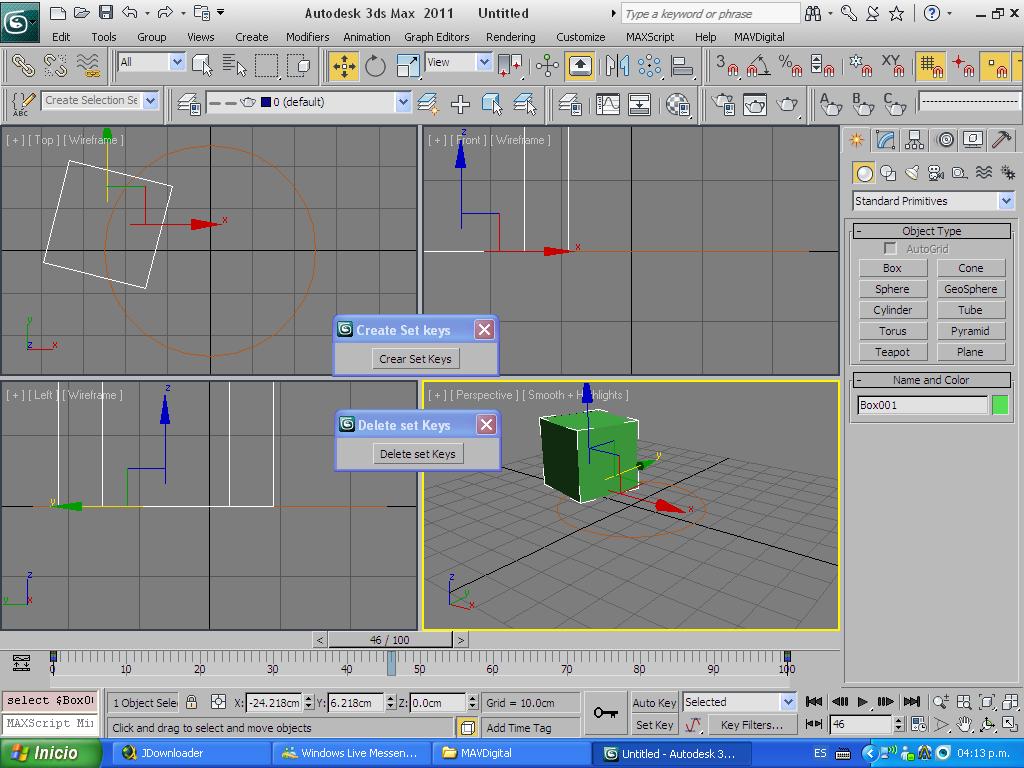Open the Render Setup teapot icon

(723, 104)
